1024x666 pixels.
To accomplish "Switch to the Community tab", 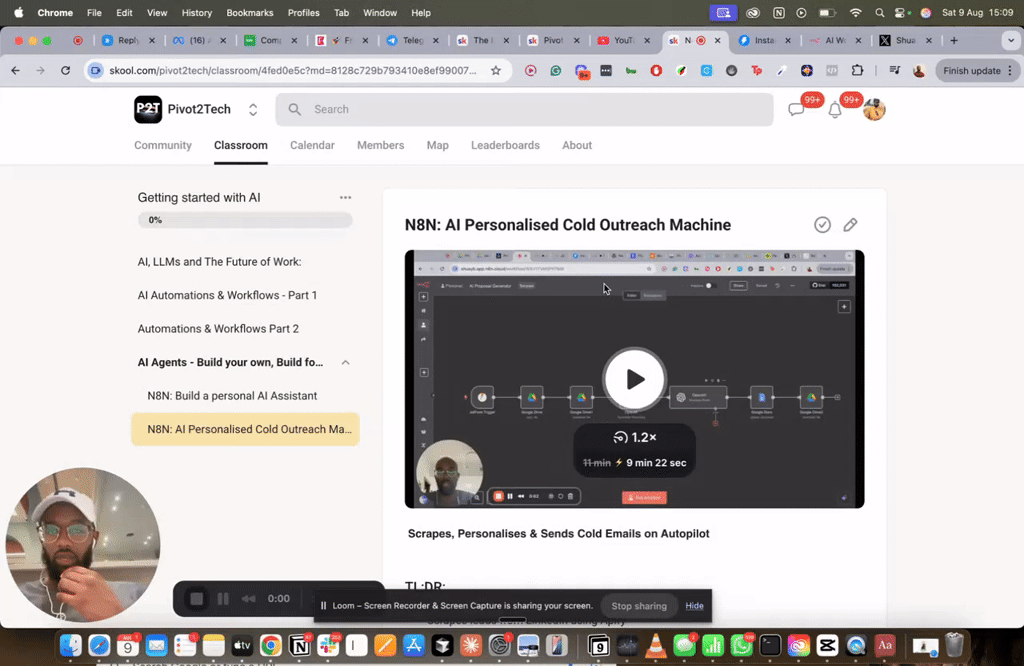I will click(163, 145).
